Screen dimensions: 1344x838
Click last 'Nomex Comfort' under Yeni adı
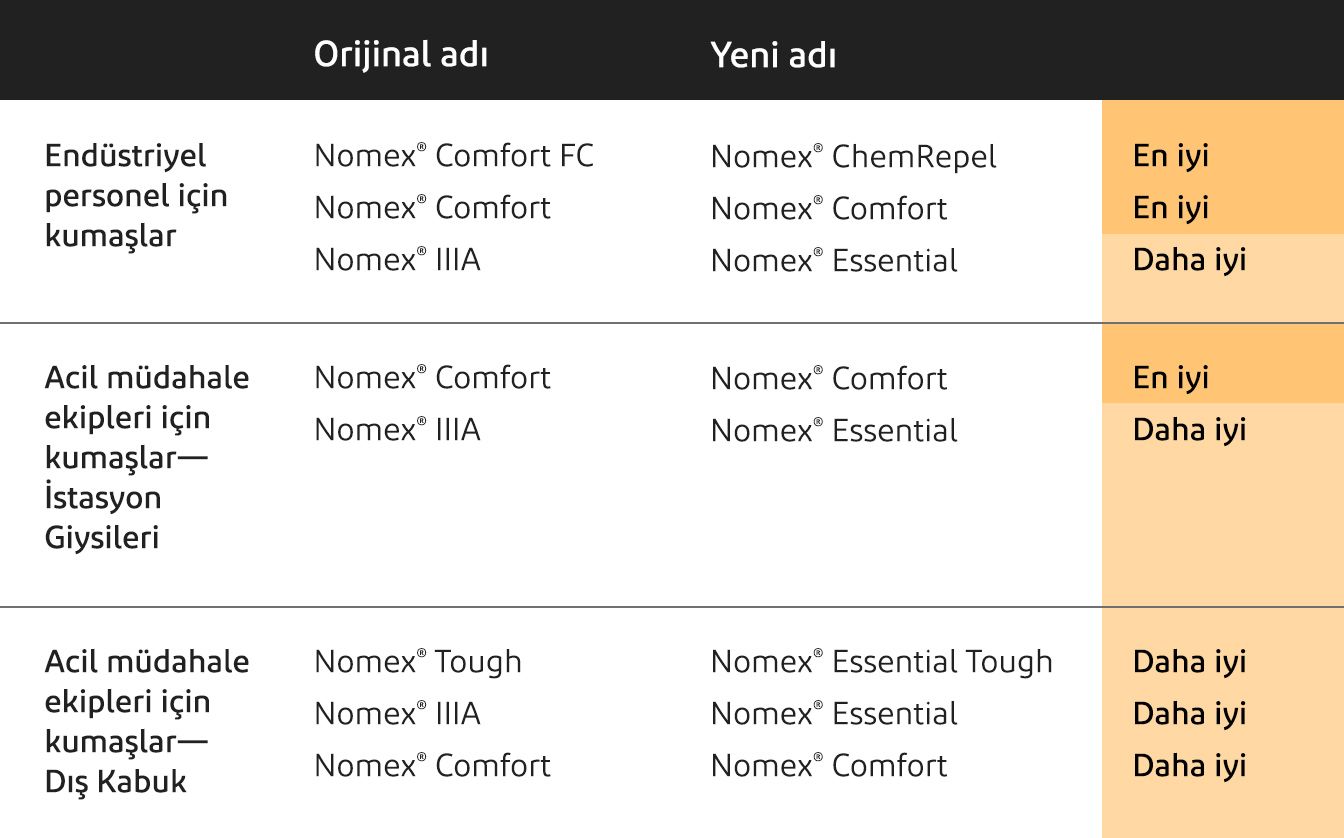tap(829, 766)
